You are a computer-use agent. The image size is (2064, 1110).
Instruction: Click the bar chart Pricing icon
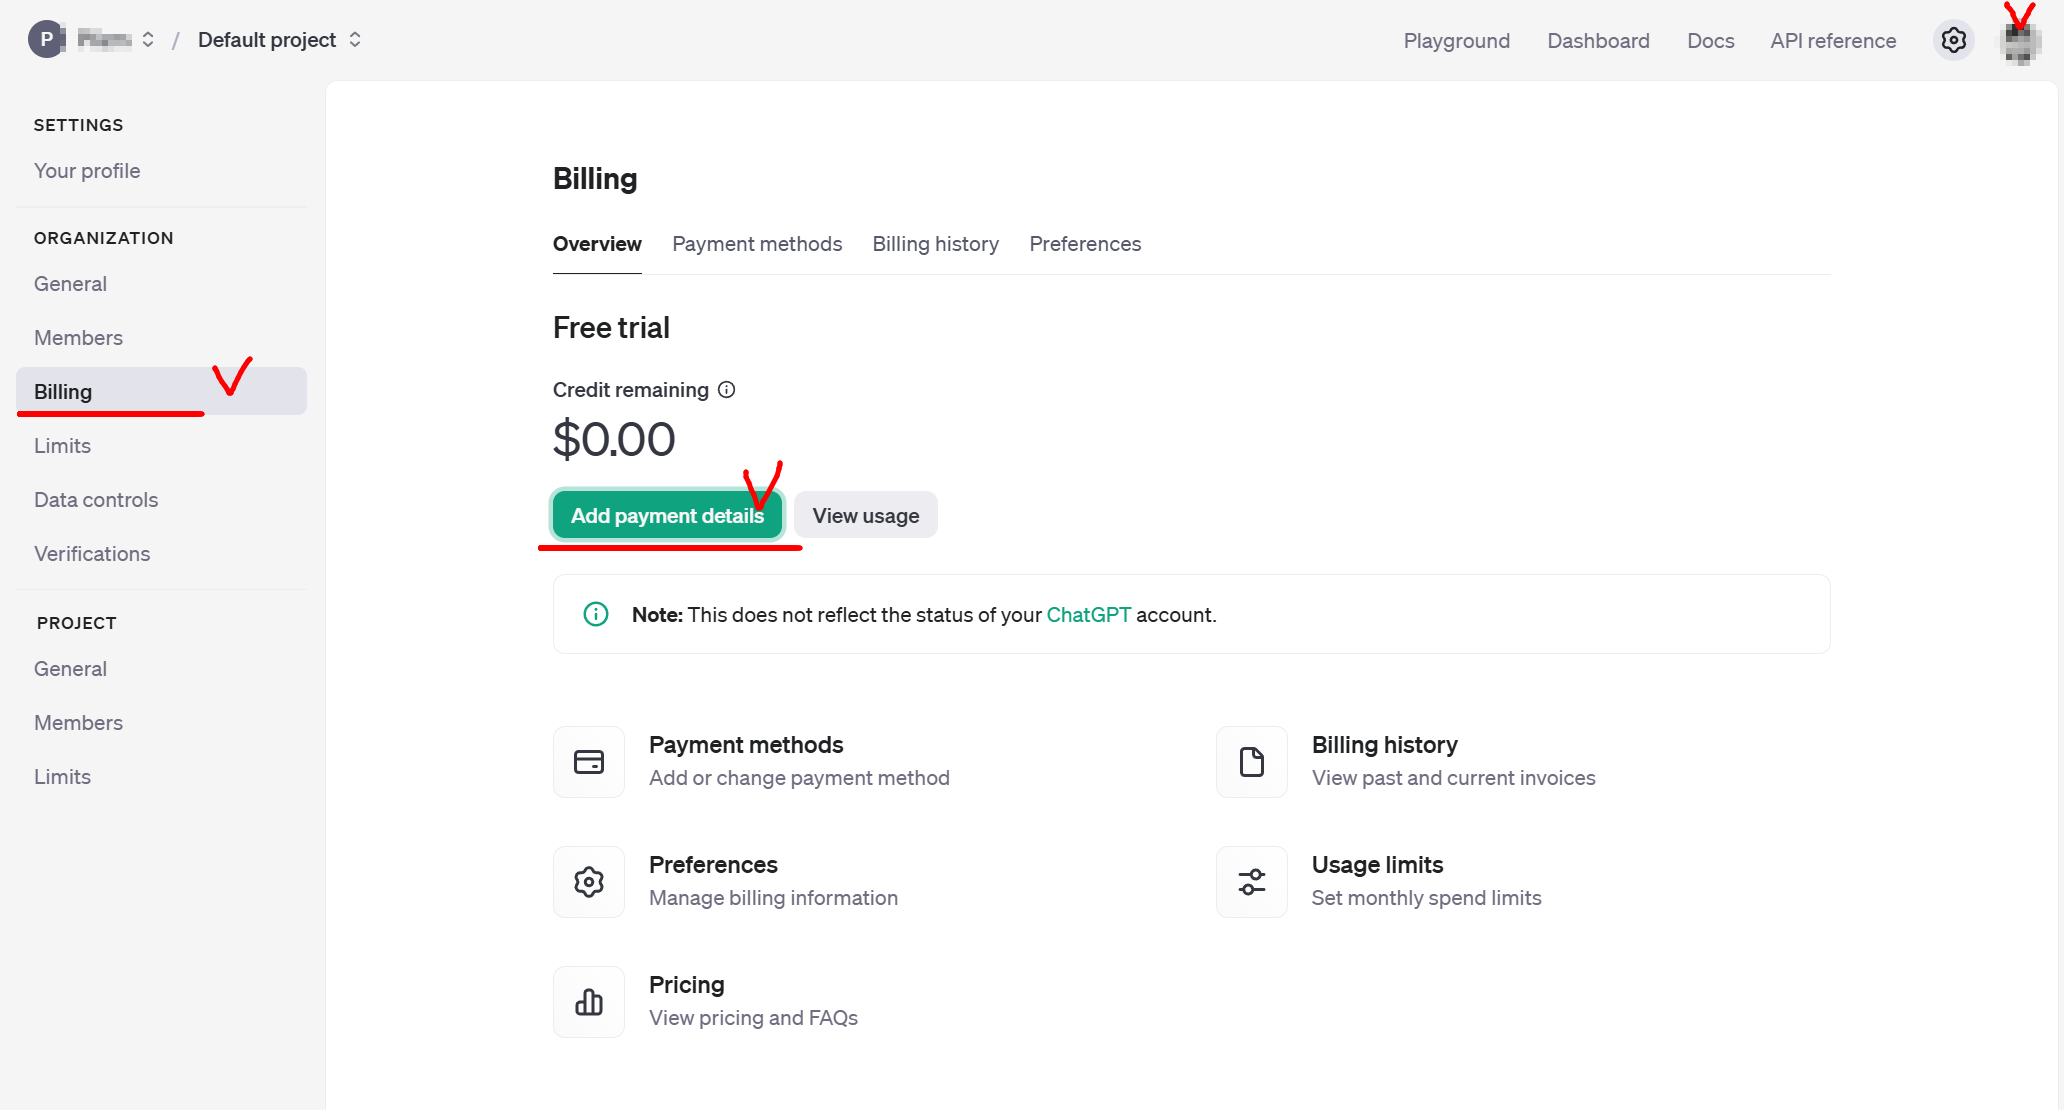[589, 1002]
